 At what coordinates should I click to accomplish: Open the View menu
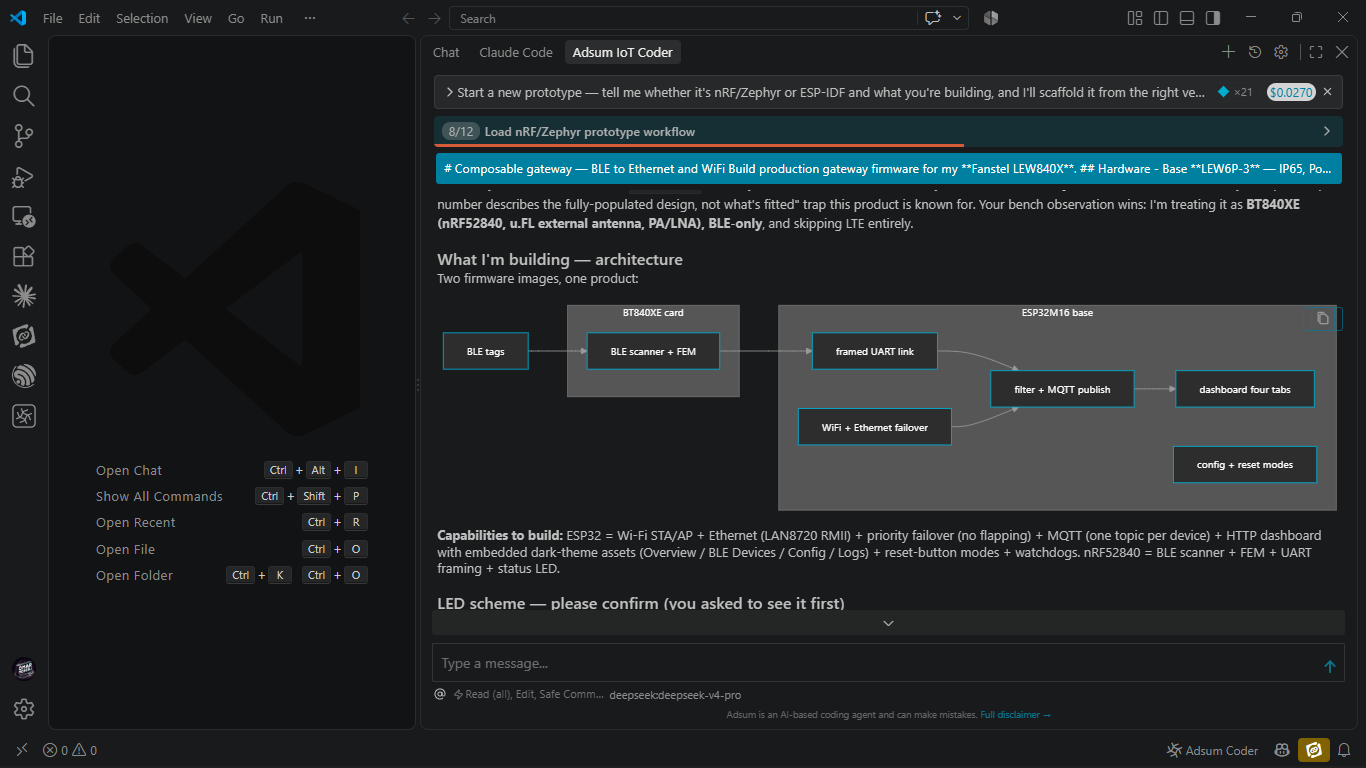(x=198, y=18)
